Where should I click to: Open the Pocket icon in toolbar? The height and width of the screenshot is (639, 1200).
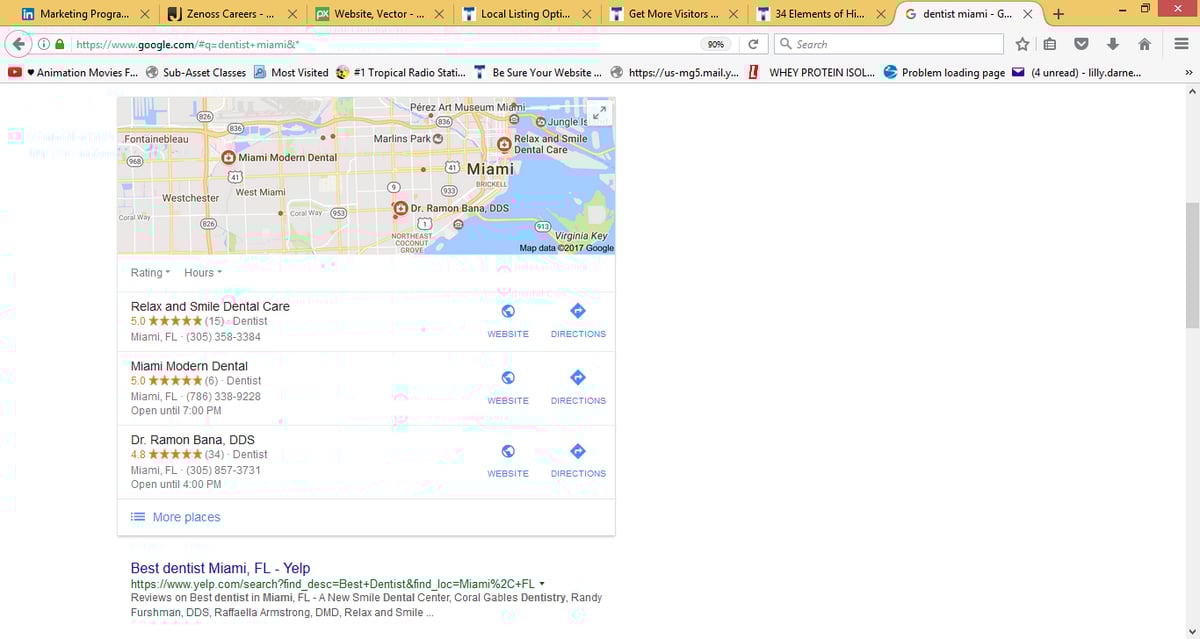pyautogui.click(x=1081, y=44)
